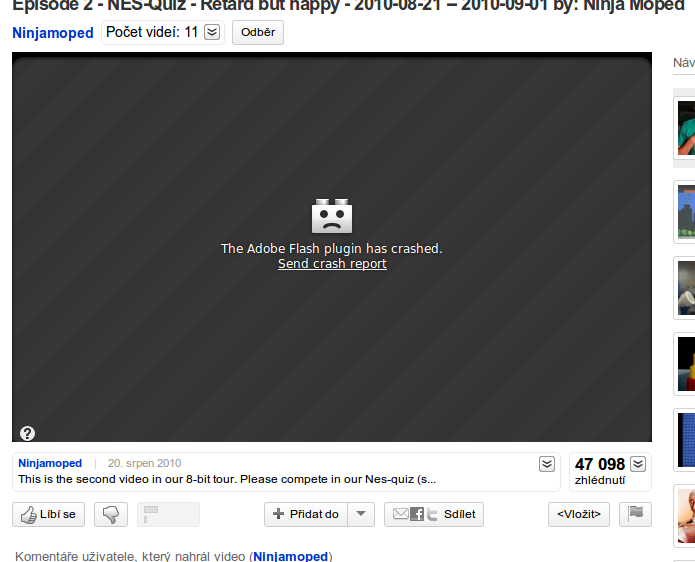Open Ninjamoped channel link near title
Screen dimensions: 695x562
point(53,33)
